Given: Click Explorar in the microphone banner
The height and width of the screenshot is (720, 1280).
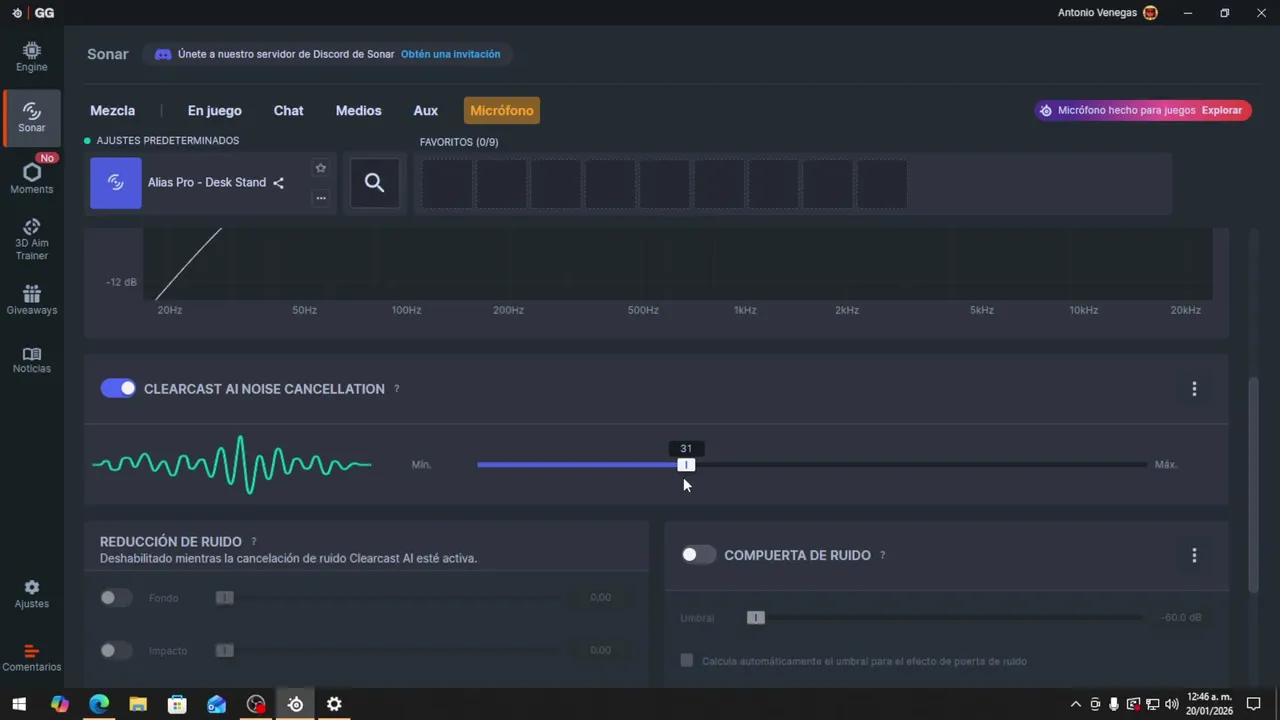Looking at the screenshot, I should click(1222, 111).
